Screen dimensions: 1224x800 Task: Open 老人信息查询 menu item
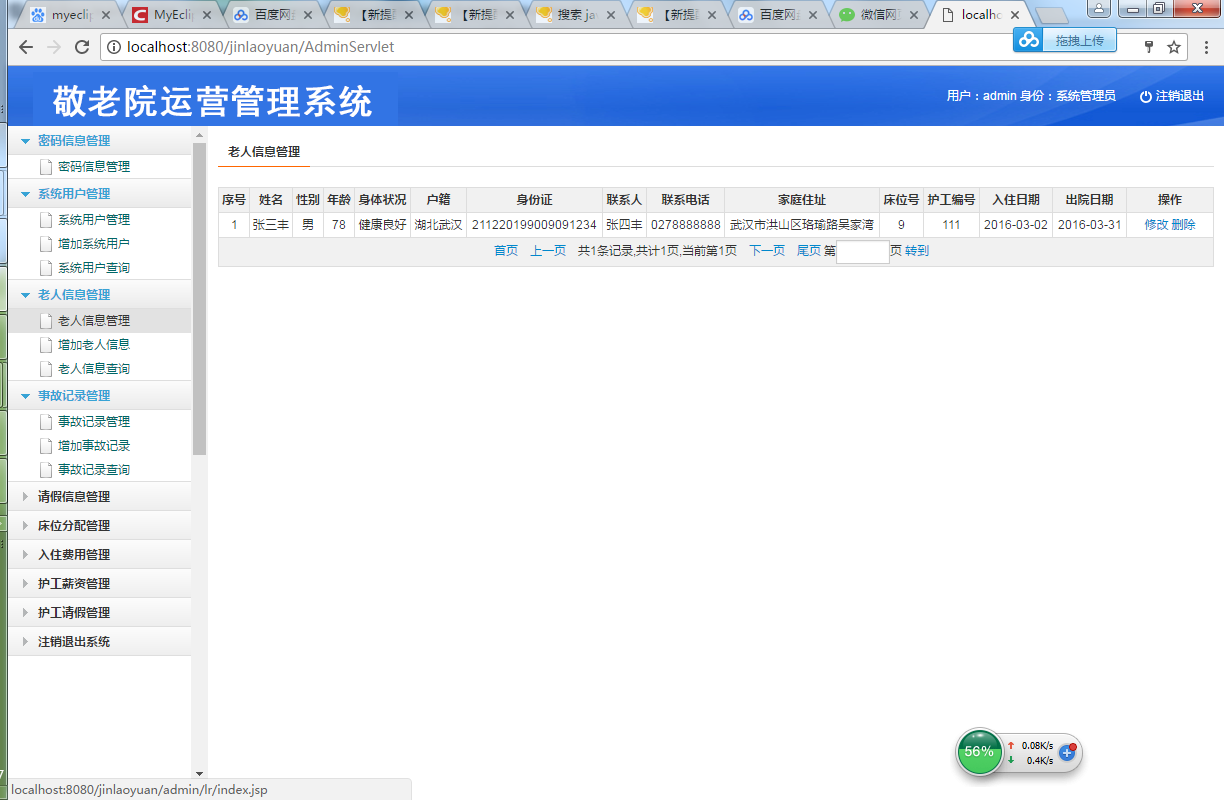(94, 369)
